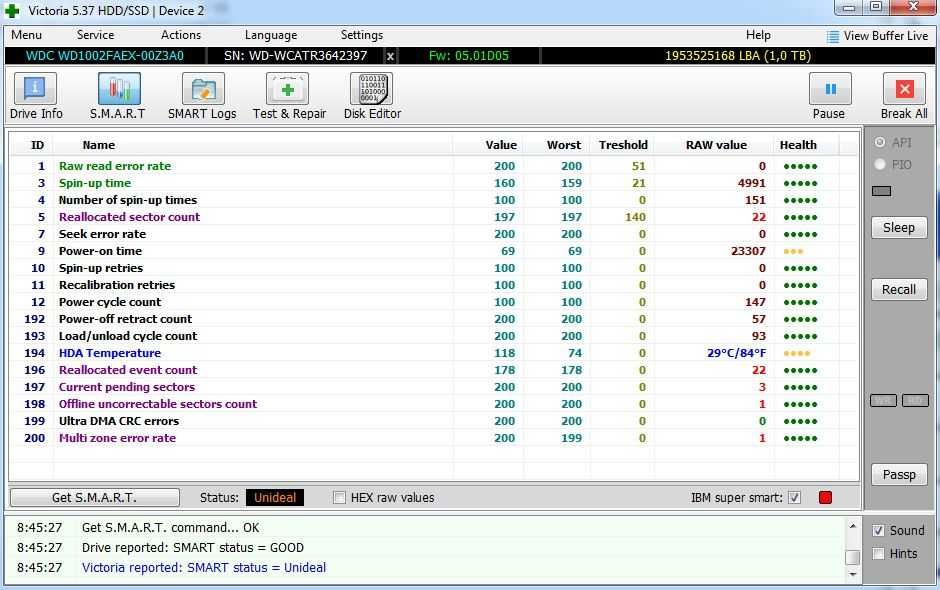940x590 pixels.
Task: Enable the Hints checkbox
Action: coord(878,554)
